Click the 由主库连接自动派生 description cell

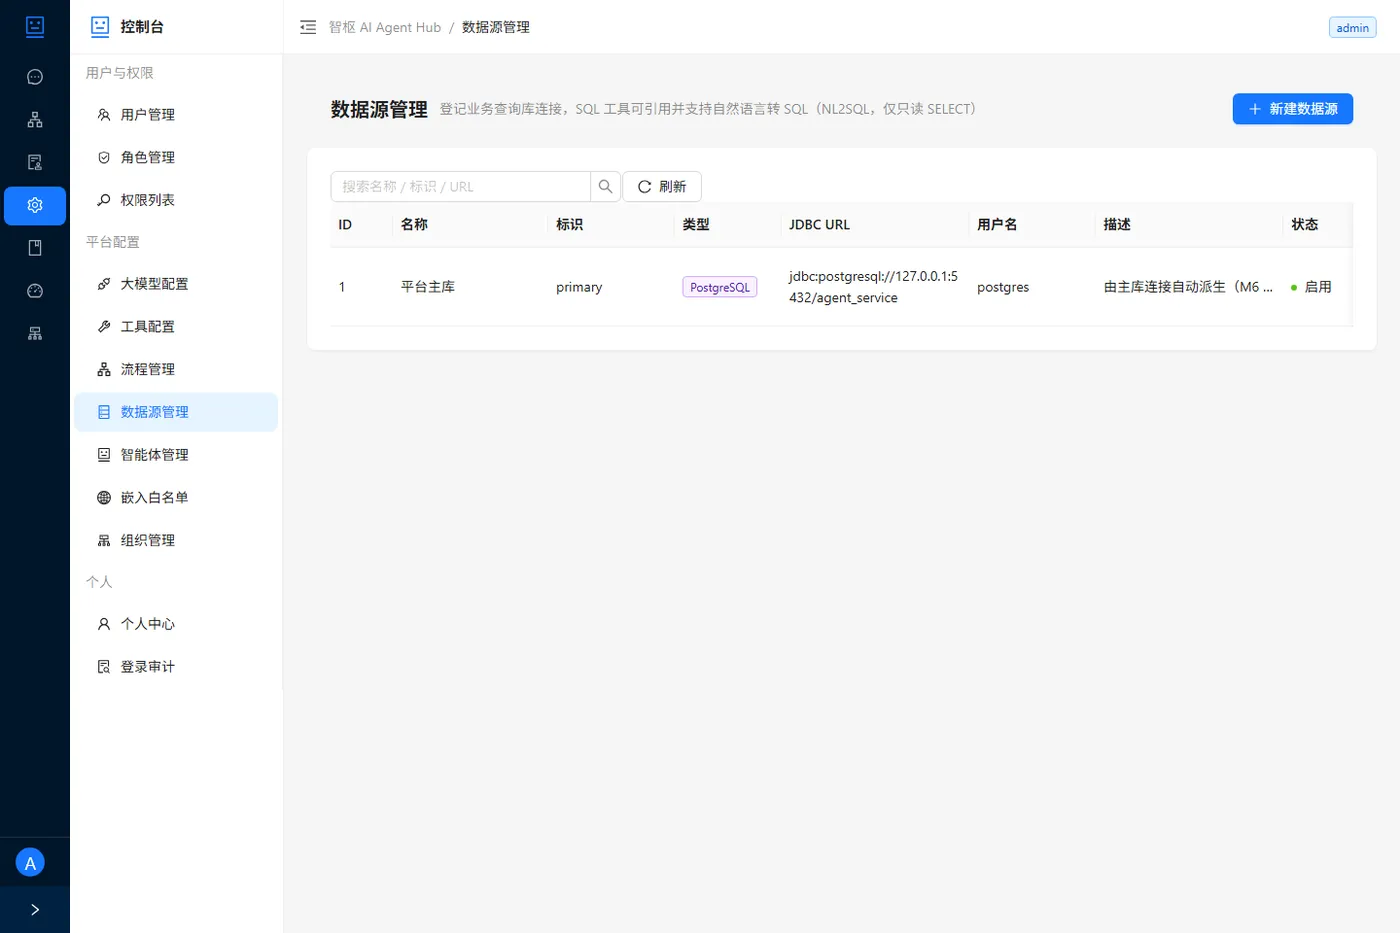[x=1188, y=287]
